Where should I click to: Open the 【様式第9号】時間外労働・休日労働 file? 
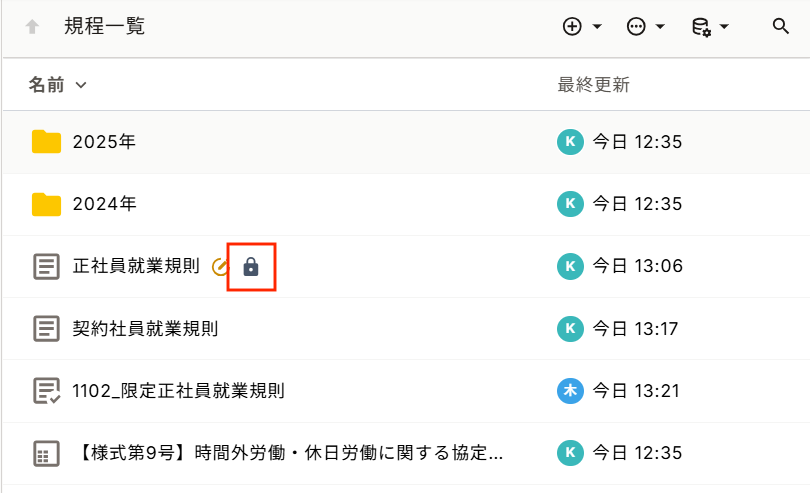[287, 453]
